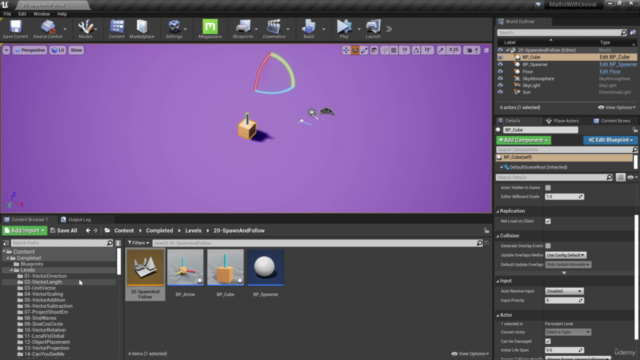Maximize the viewport with corner icon
The image size is (640, 360).
point(486,50)
